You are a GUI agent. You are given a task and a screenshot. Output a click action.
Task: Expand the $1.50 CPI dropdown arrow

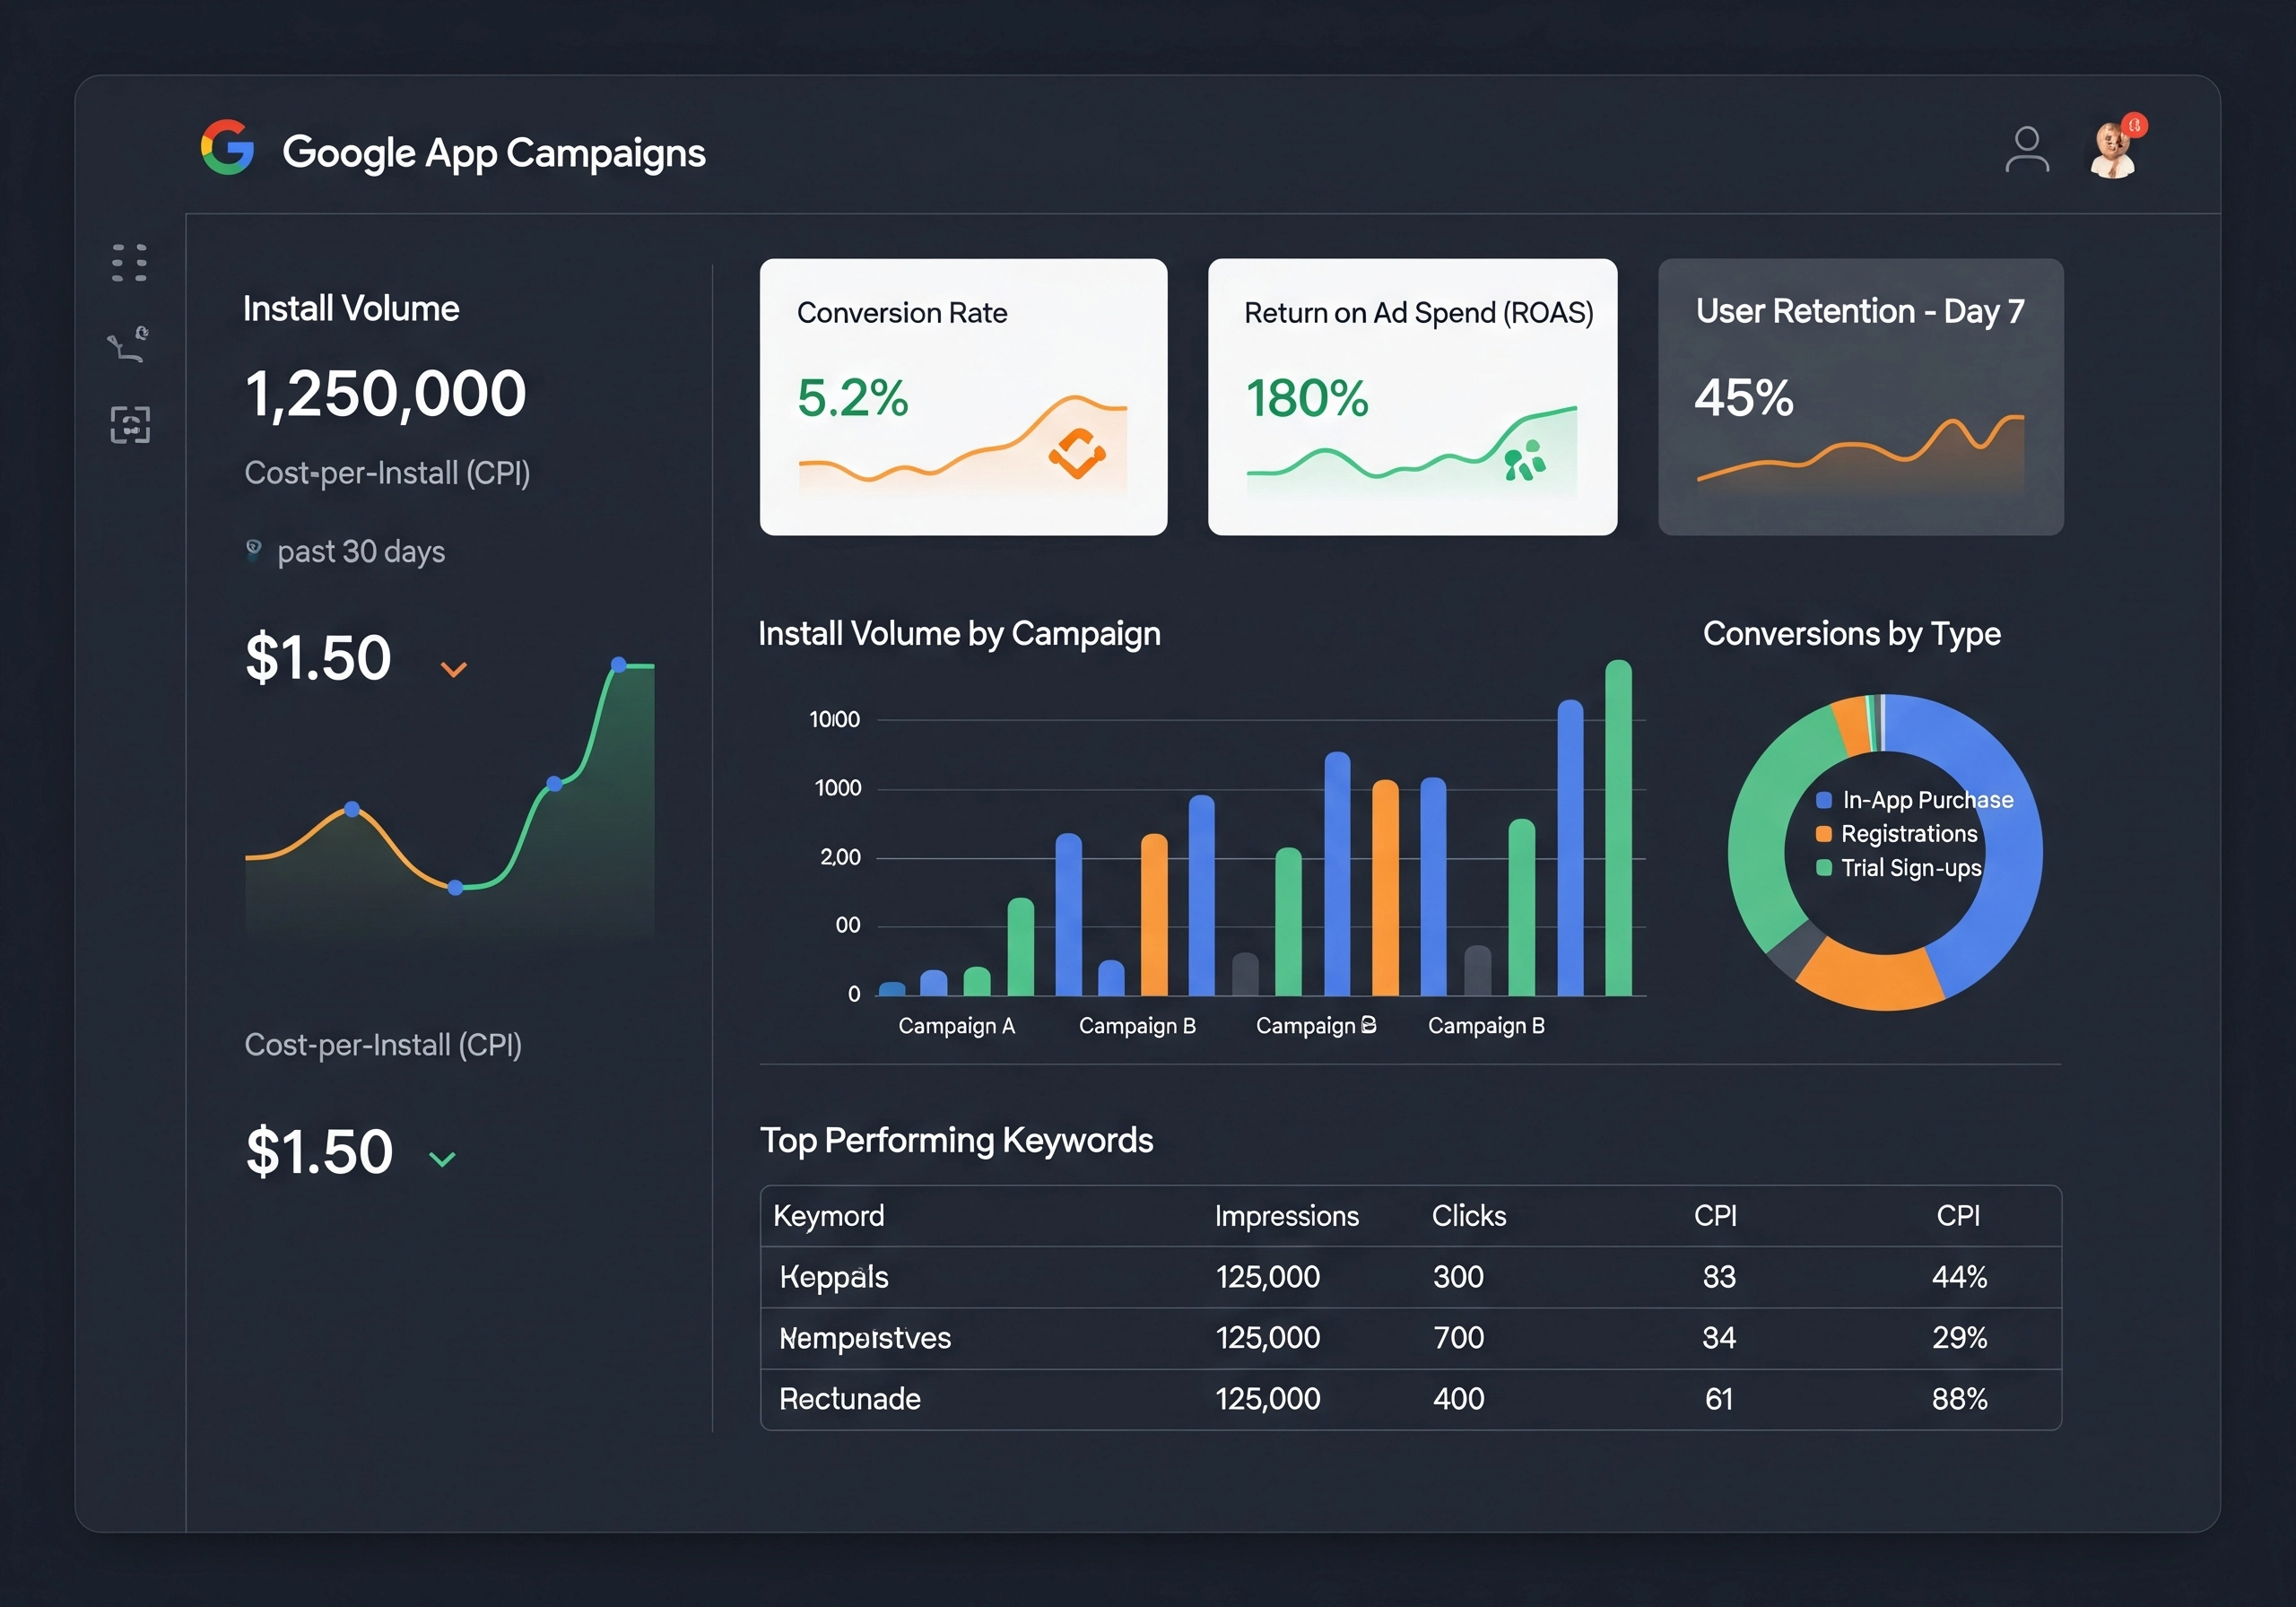455,668
